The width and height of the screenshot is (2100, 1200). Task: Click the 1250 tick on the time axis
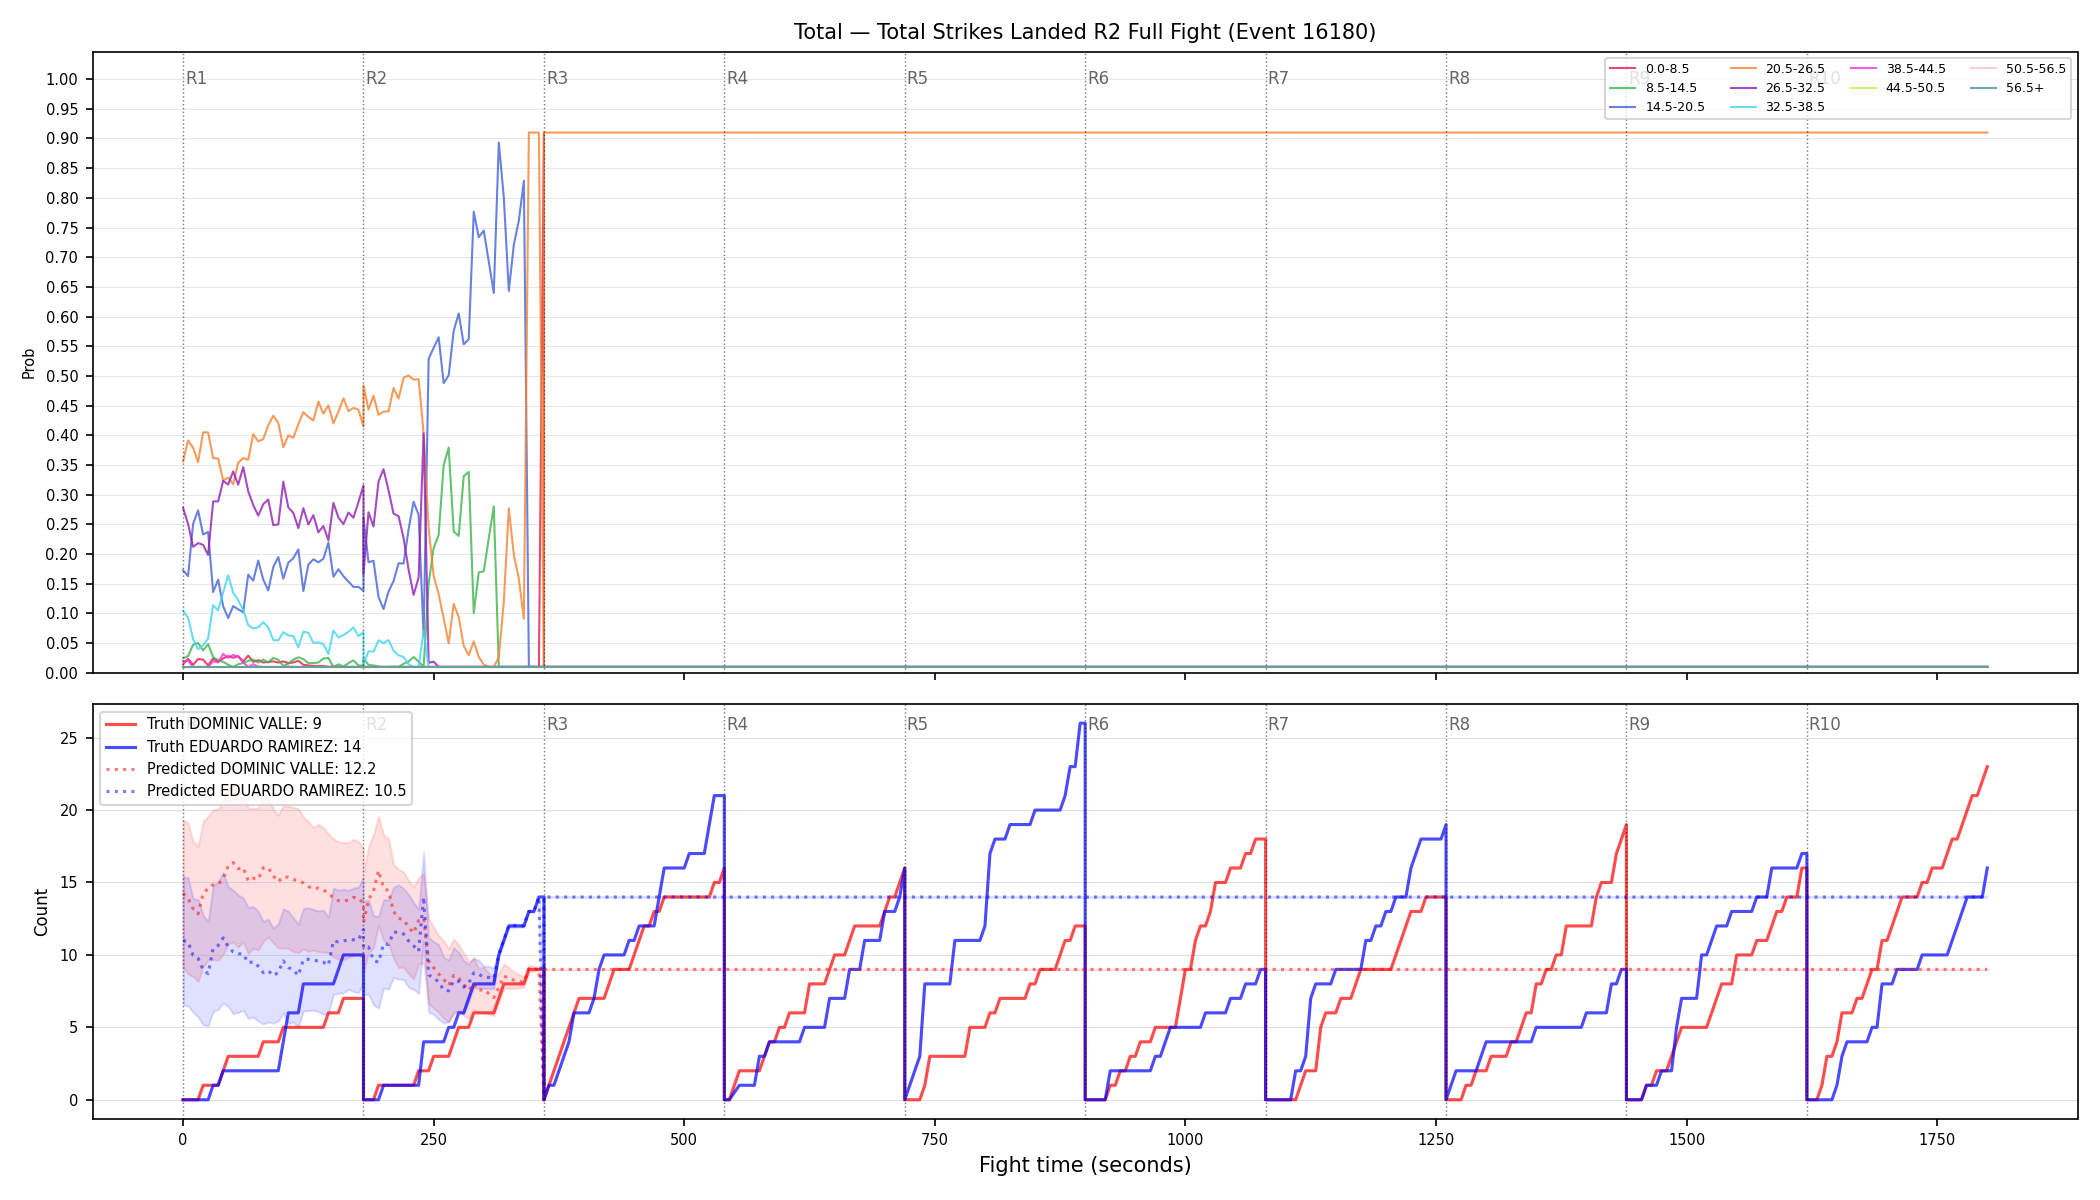coord(1436,1139)
